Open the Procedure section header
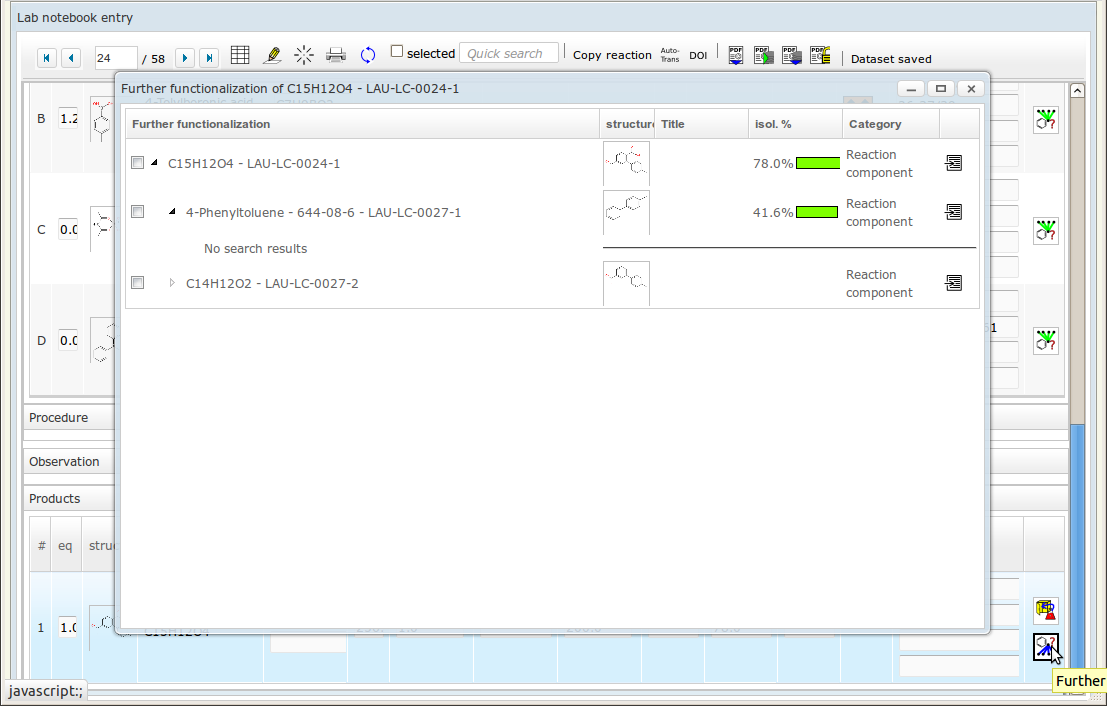The width and height of the screenshot is (1107, 706). tap(58, 418)
